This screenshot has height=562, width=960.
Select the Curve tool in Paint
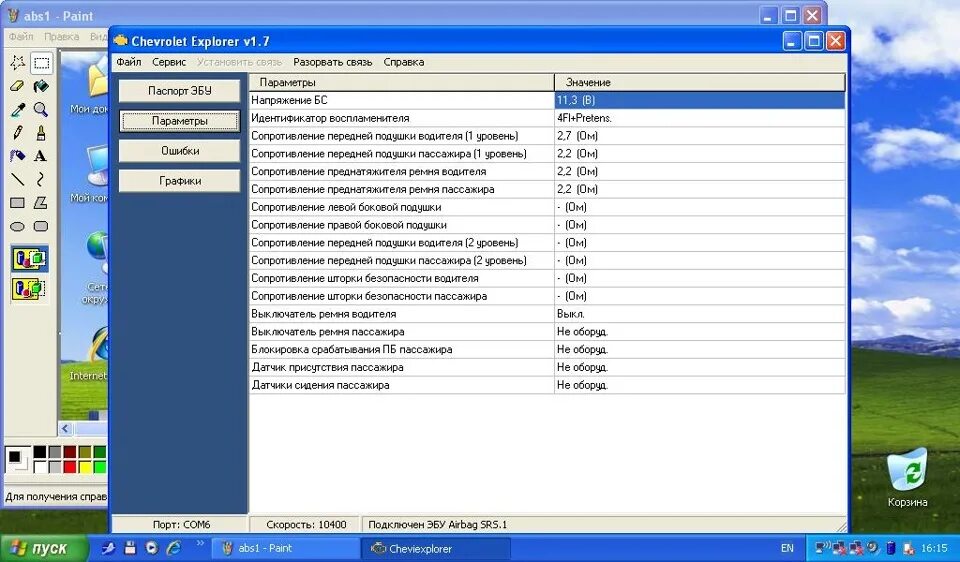(x=41, y=179)
